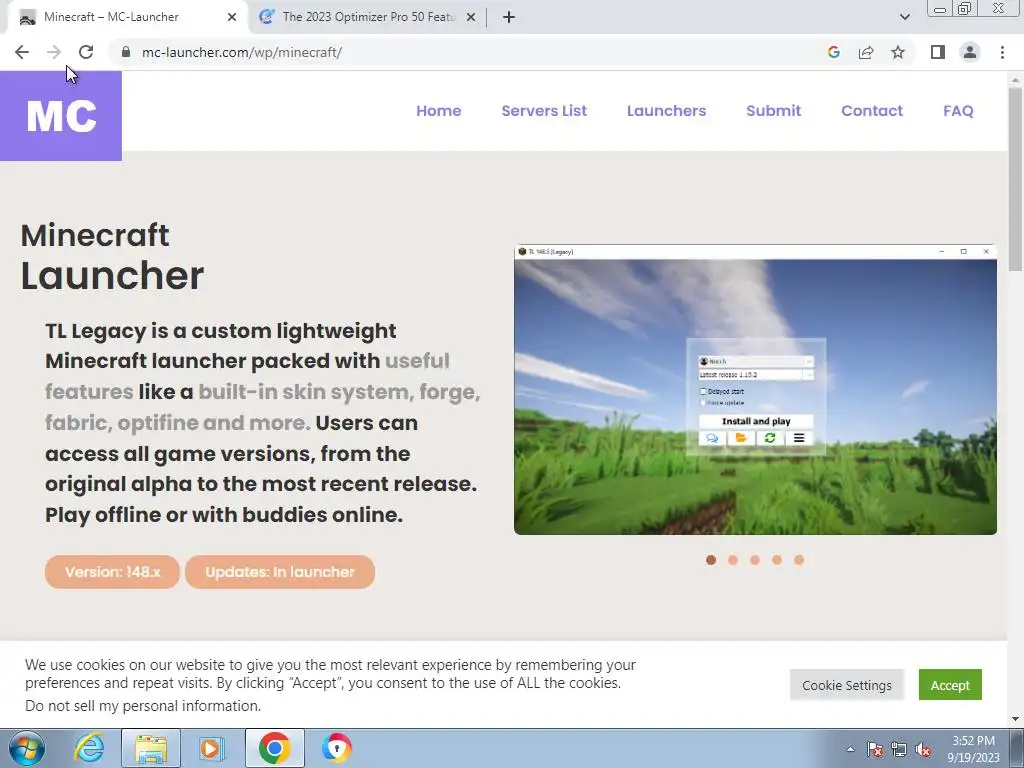The height and width of the screenshot is (768, 1024).
Task: Open the Contact page
Action: (872, 110)
